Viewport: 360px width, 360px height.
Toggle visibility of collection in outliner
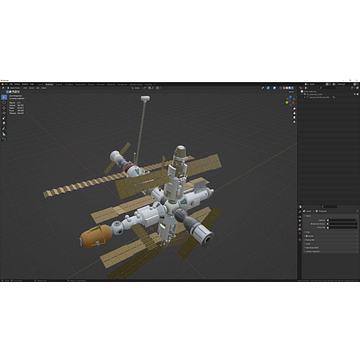point(355,94)
